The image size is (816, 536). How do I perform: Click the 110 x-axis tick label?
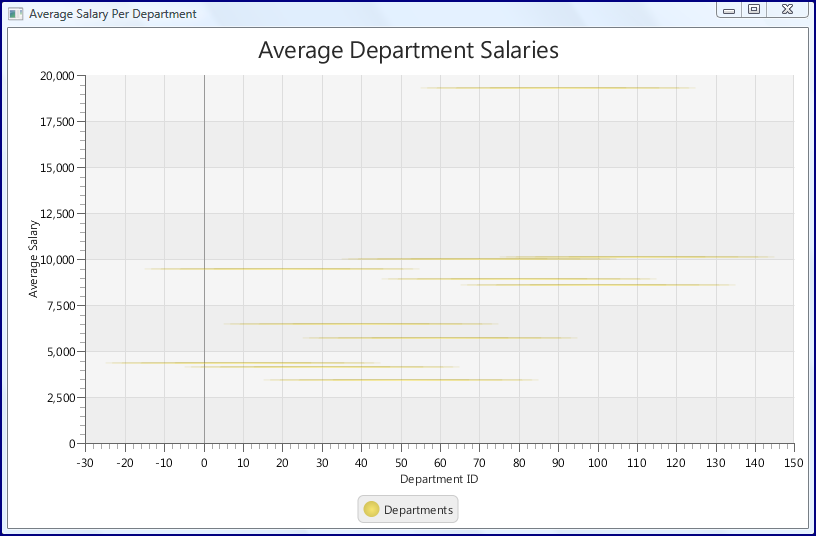[637, 463]
